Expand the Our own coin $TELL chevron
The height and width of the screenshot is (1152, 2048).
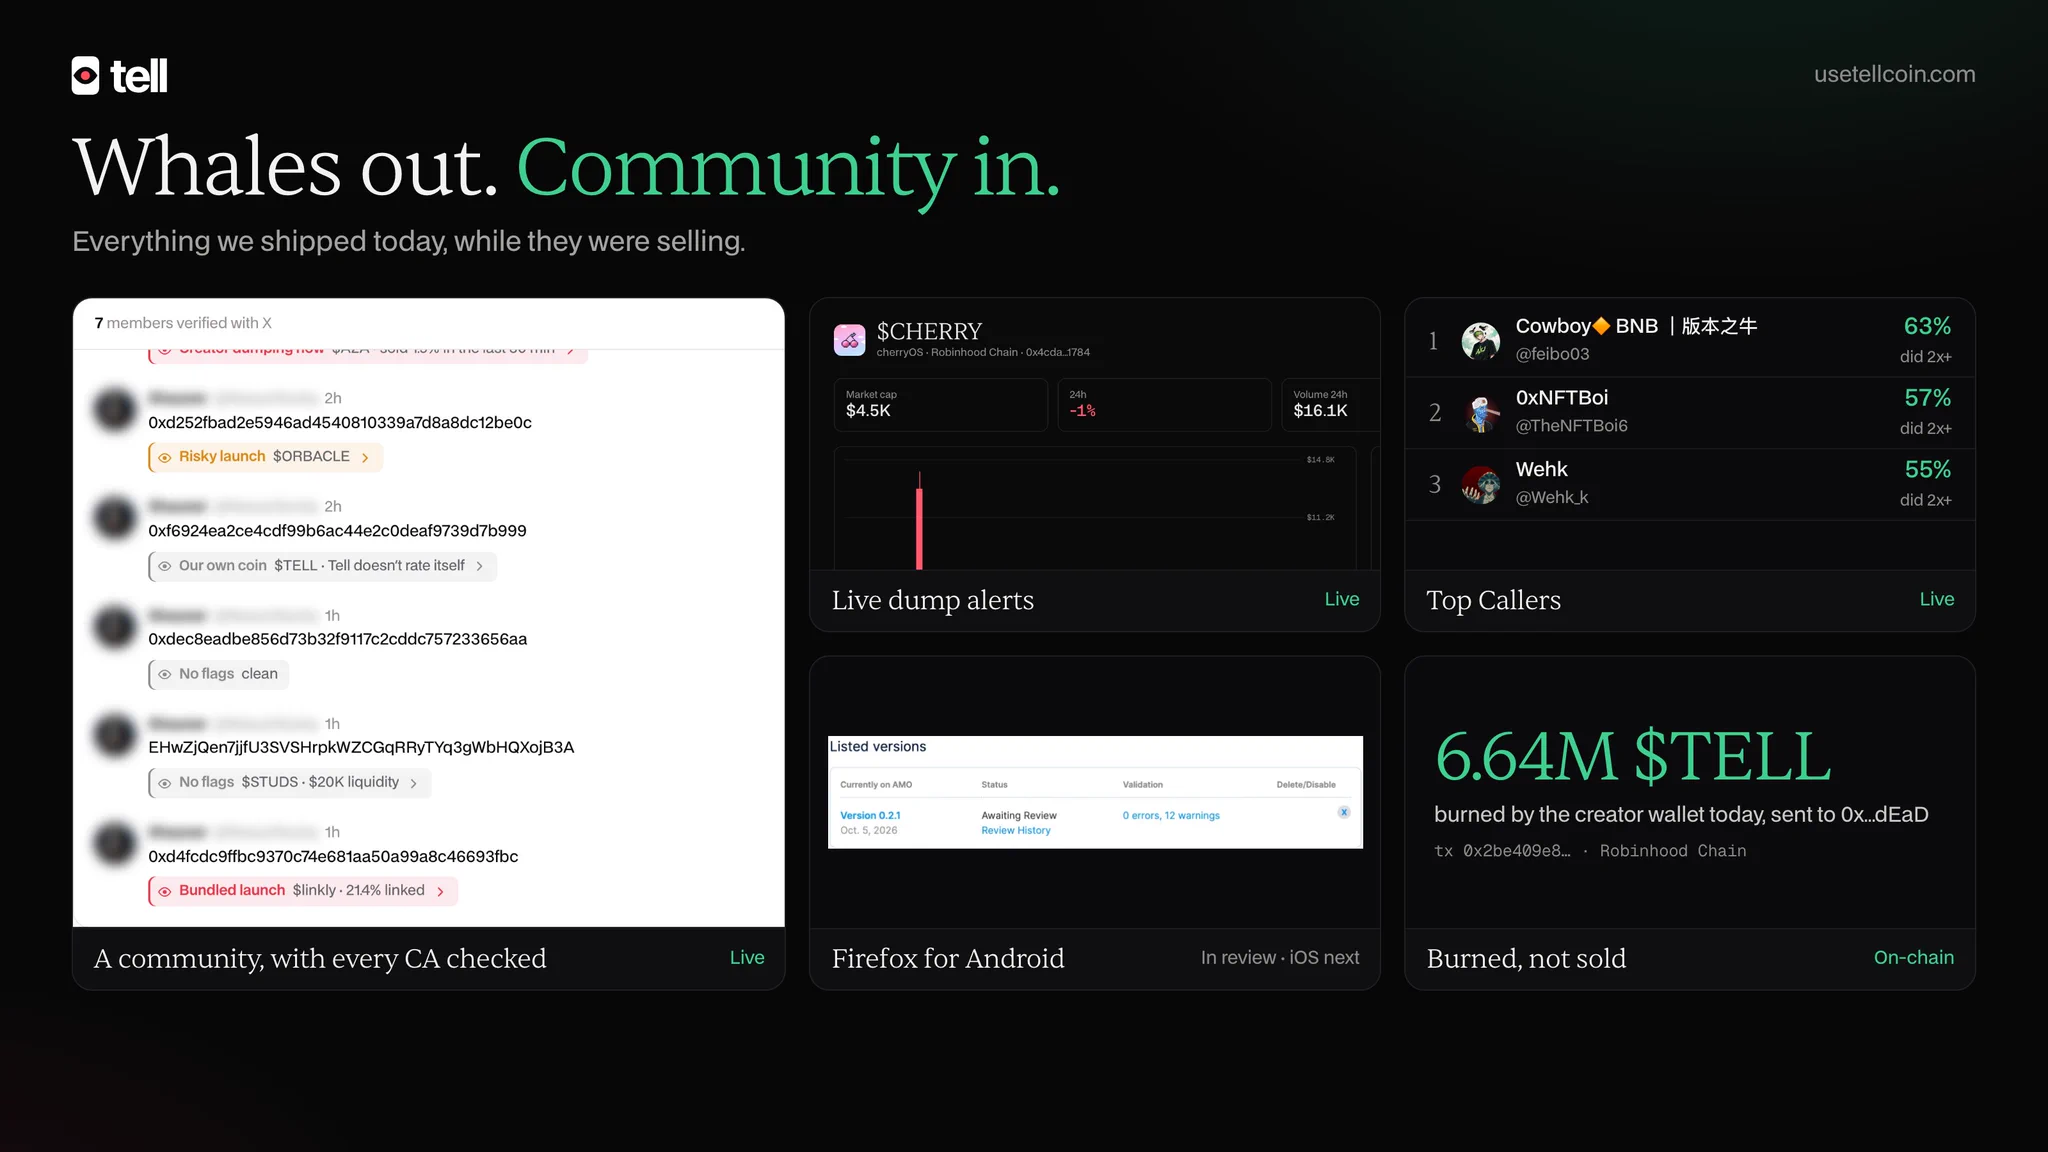click(480, 566)
